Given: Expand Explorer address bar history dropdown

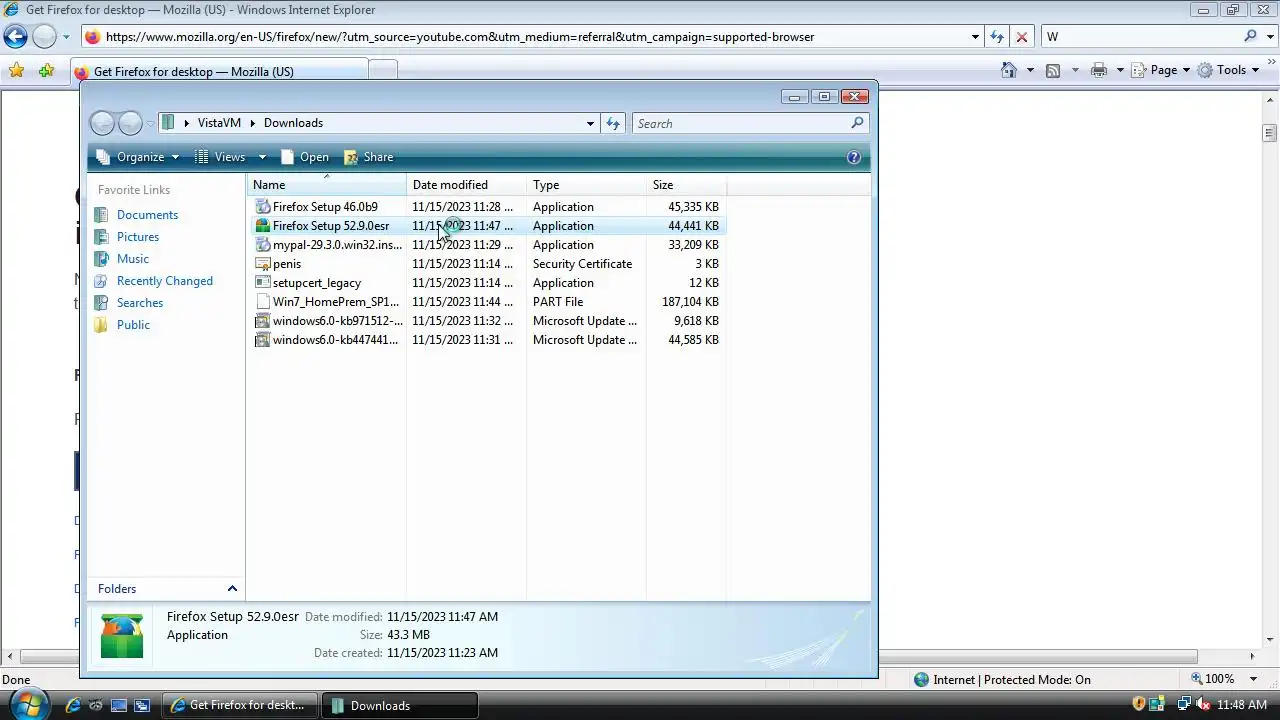Looking at the screenshot, I should [590, 123].
